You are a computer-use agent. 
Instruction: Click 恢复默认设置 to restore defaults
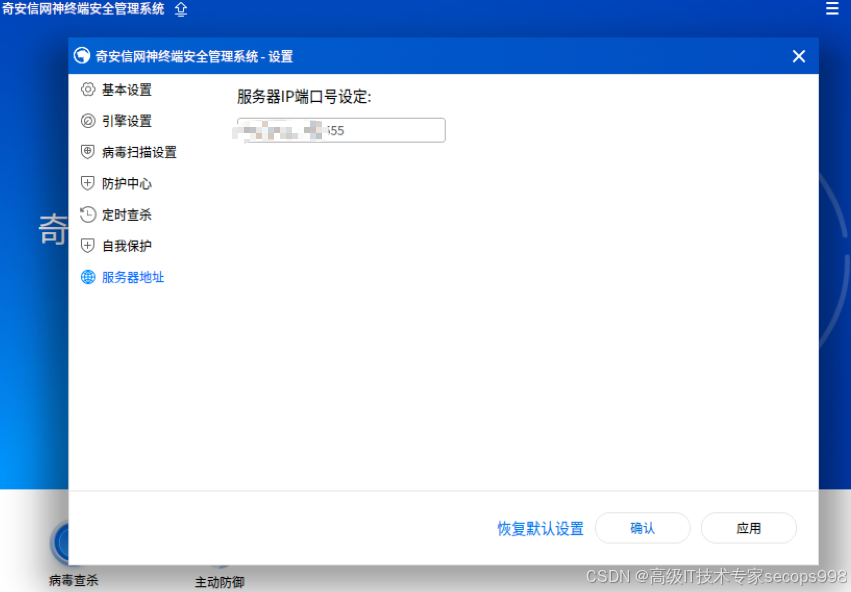pyautogui.click(x=540, y=529)
